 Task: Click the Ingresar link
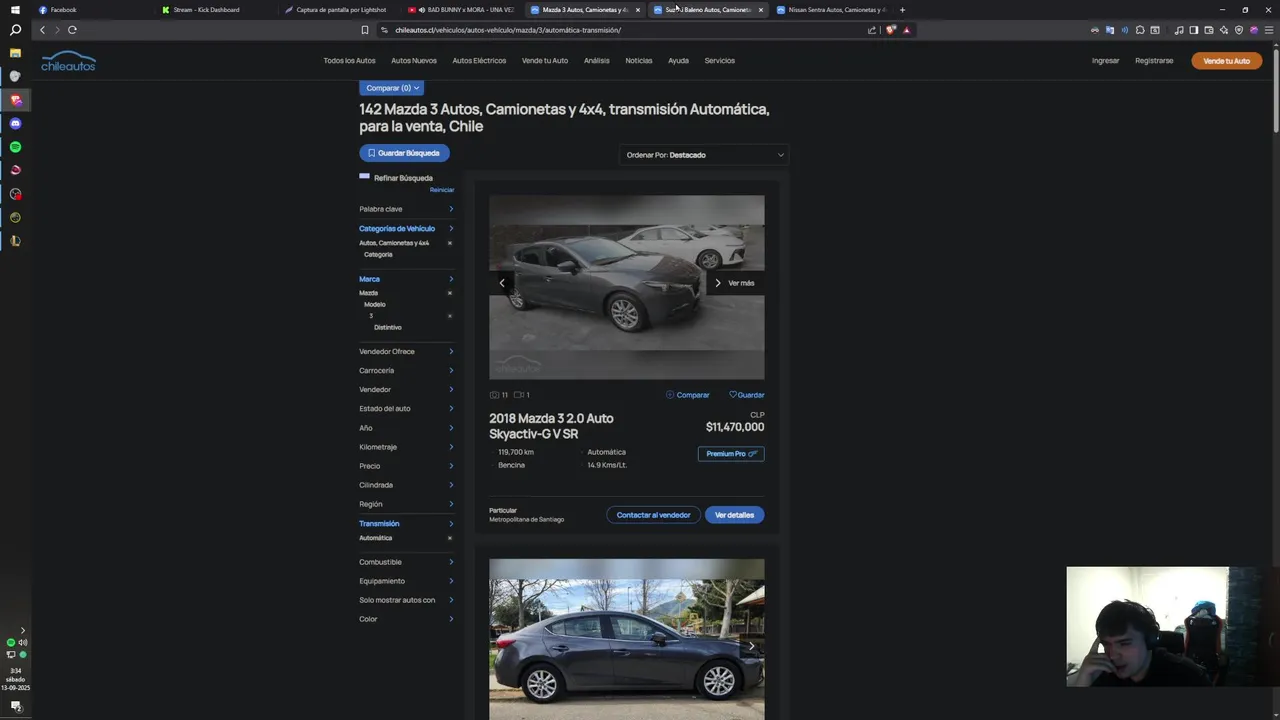point(1105,61)
